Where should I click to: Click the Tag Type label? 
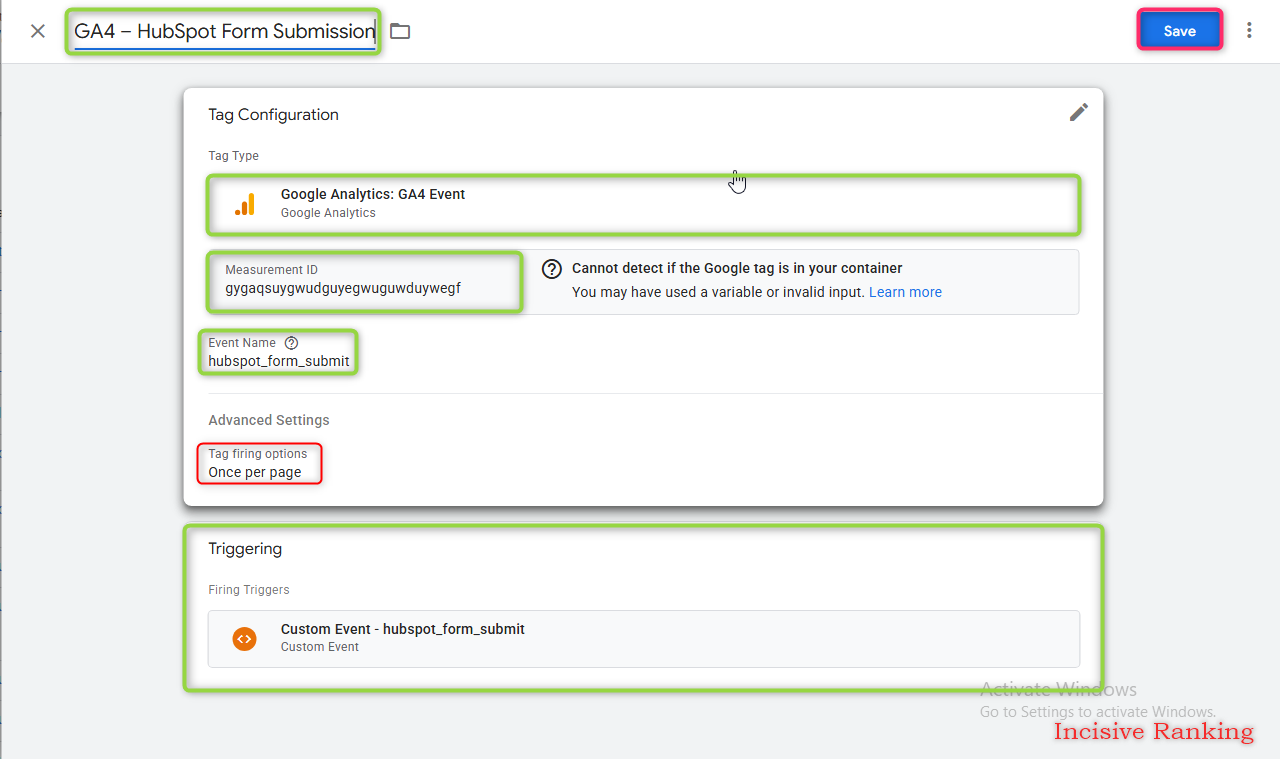point(233,156)
